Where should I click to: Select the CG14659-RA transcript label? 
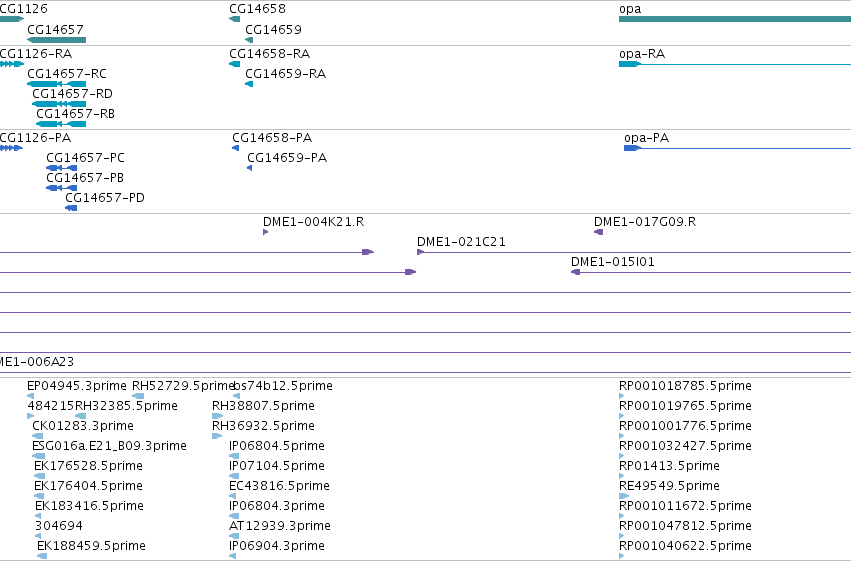pos(285,74)
